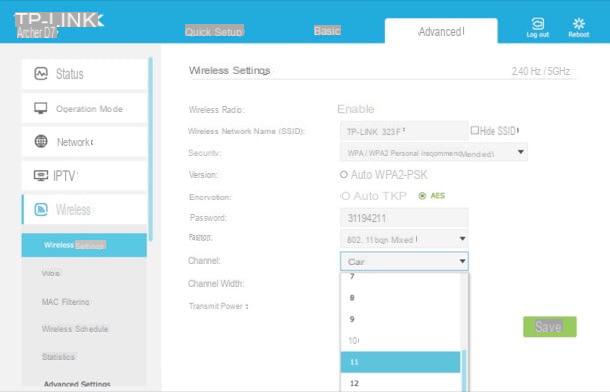Screen dimensions: 610x392
Task: Click the Transmit Power label
Action: [x=218, y=306]
